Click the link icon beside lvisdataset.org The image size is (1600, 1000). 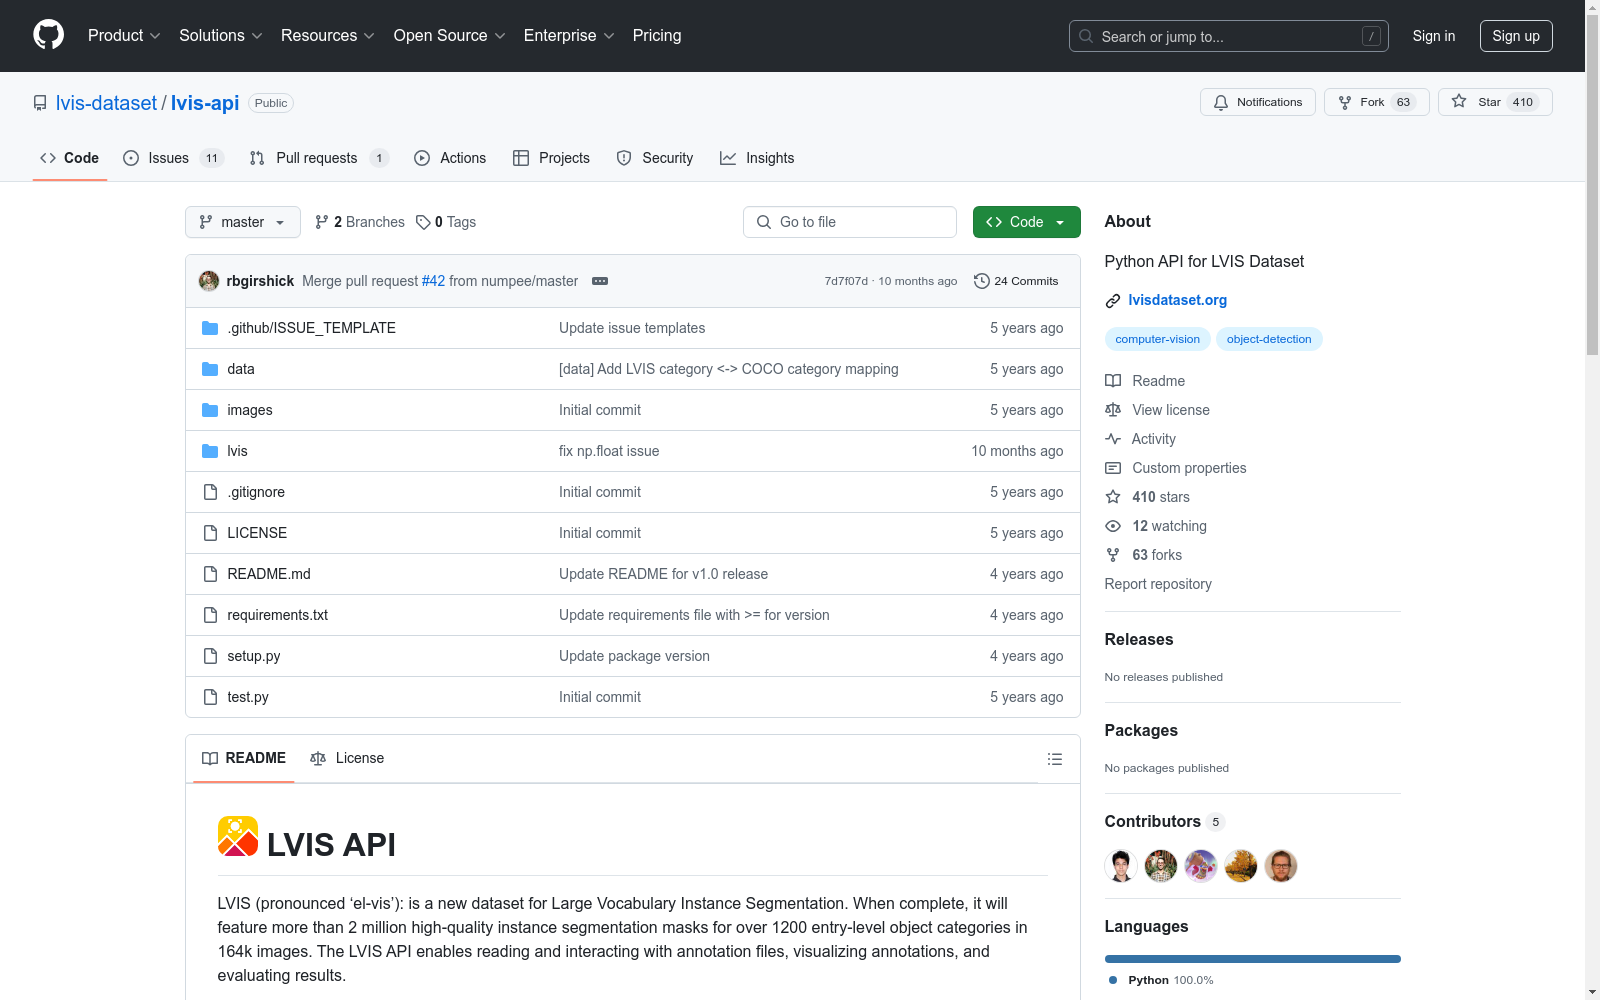[x=1113, y=301]
